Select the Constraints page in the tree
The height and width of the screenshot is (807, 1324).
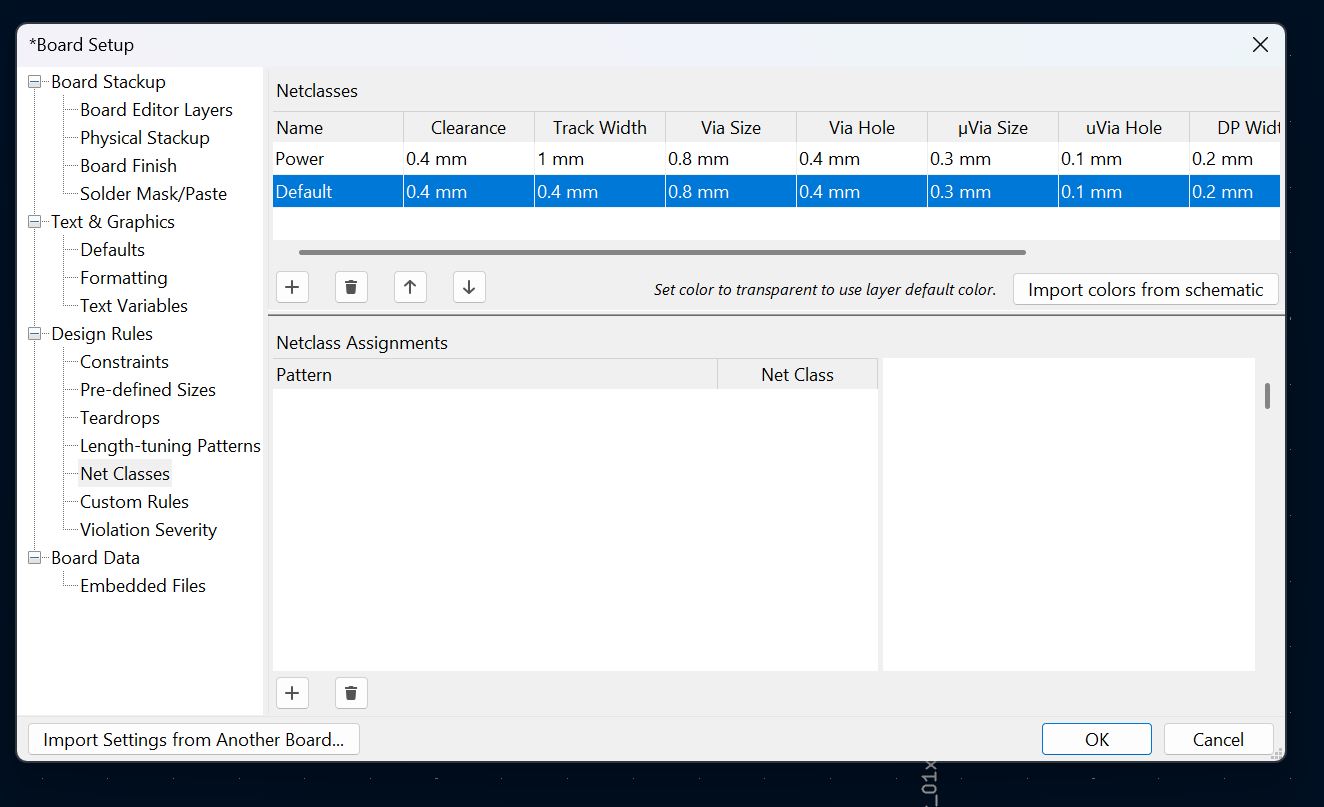(123, 361)
